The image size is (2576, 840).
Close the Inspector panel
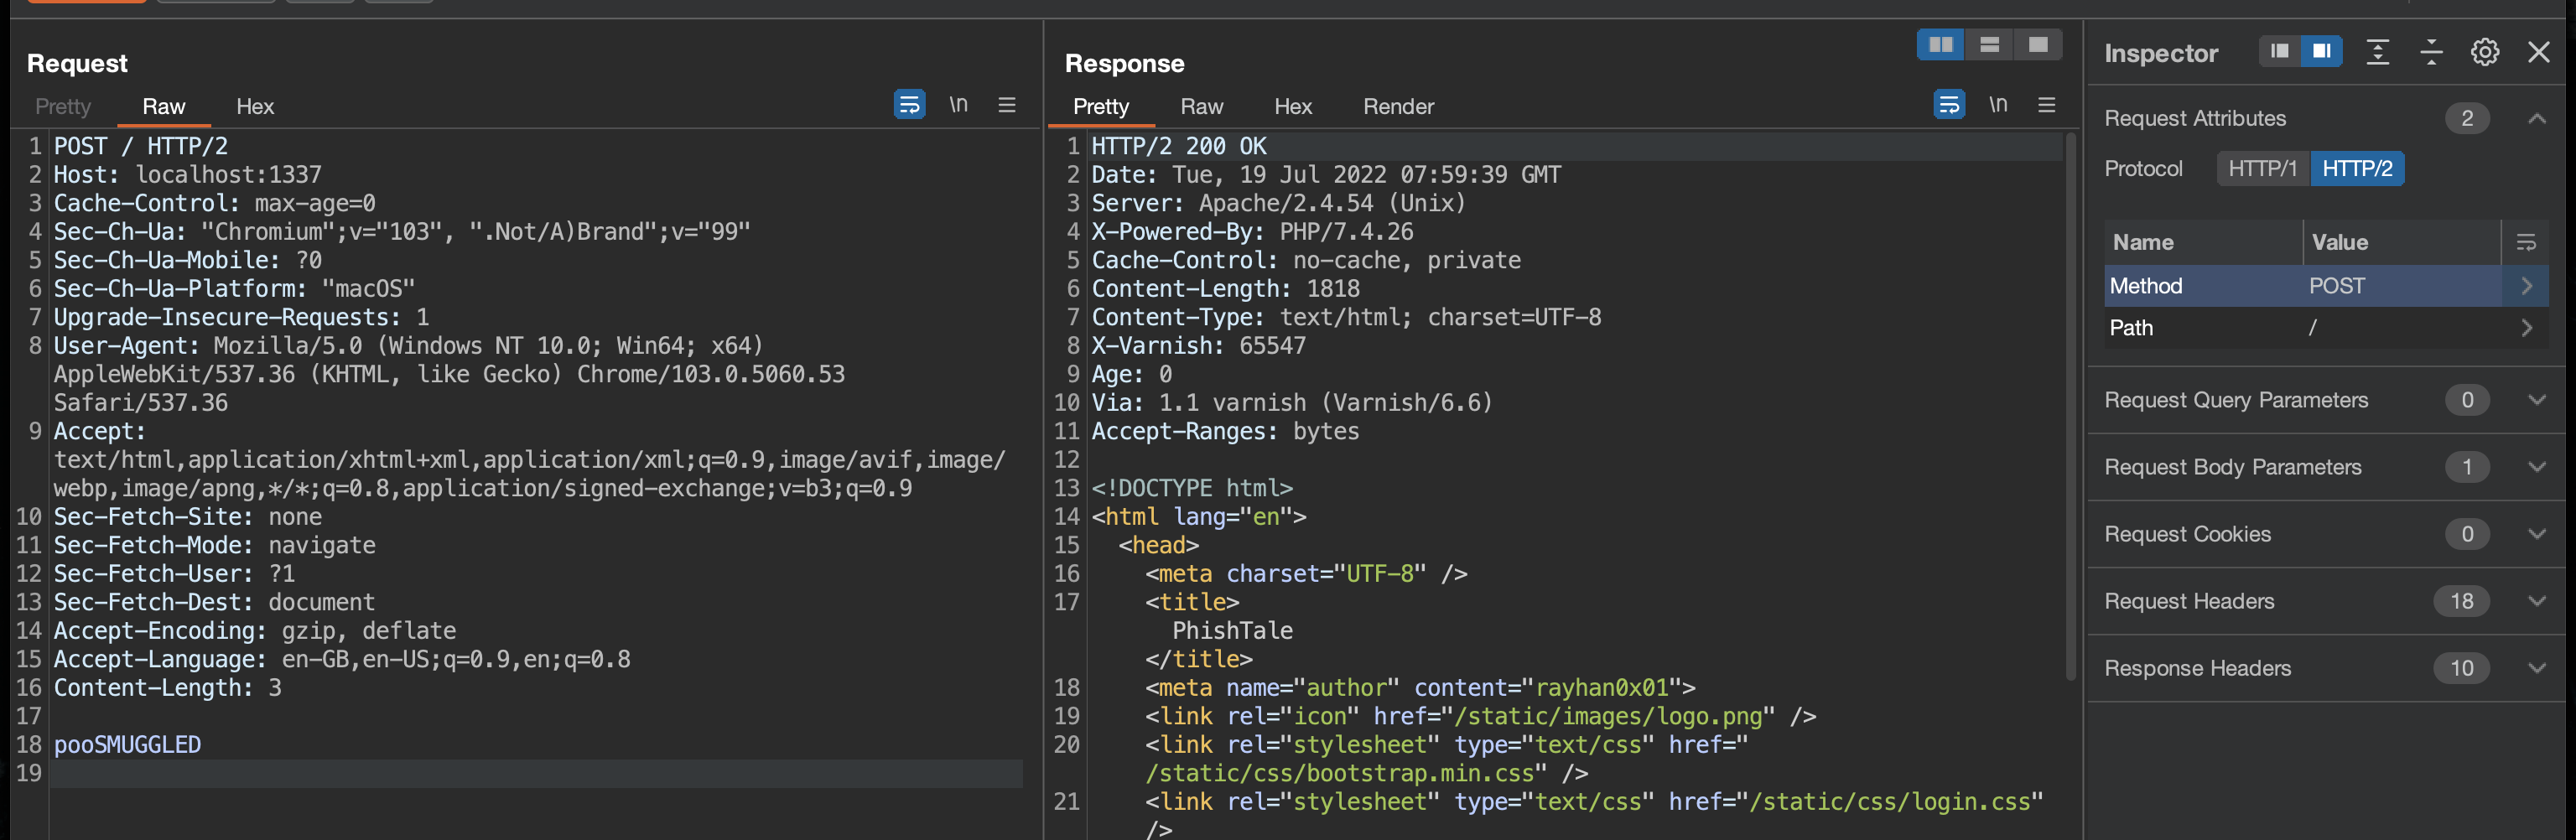tap(2538, 52)
